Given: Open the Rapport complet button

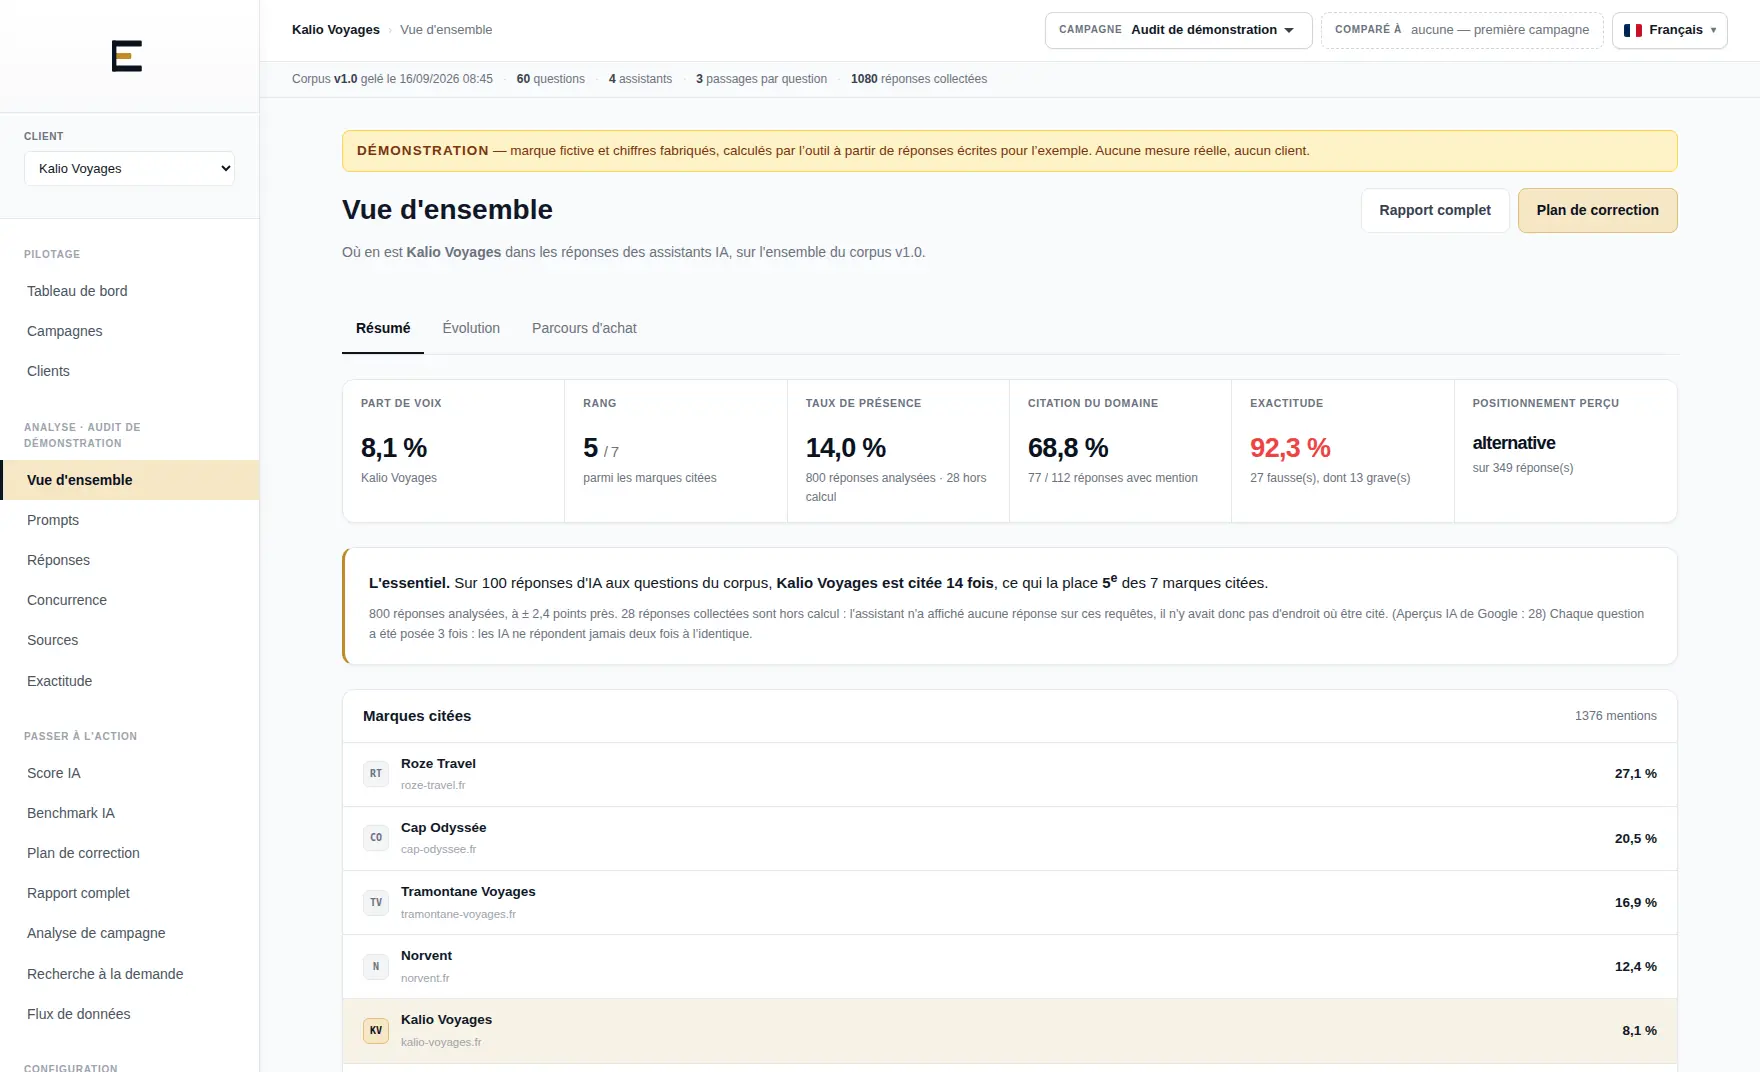Looking at the screenshot, I should 1435,210.
